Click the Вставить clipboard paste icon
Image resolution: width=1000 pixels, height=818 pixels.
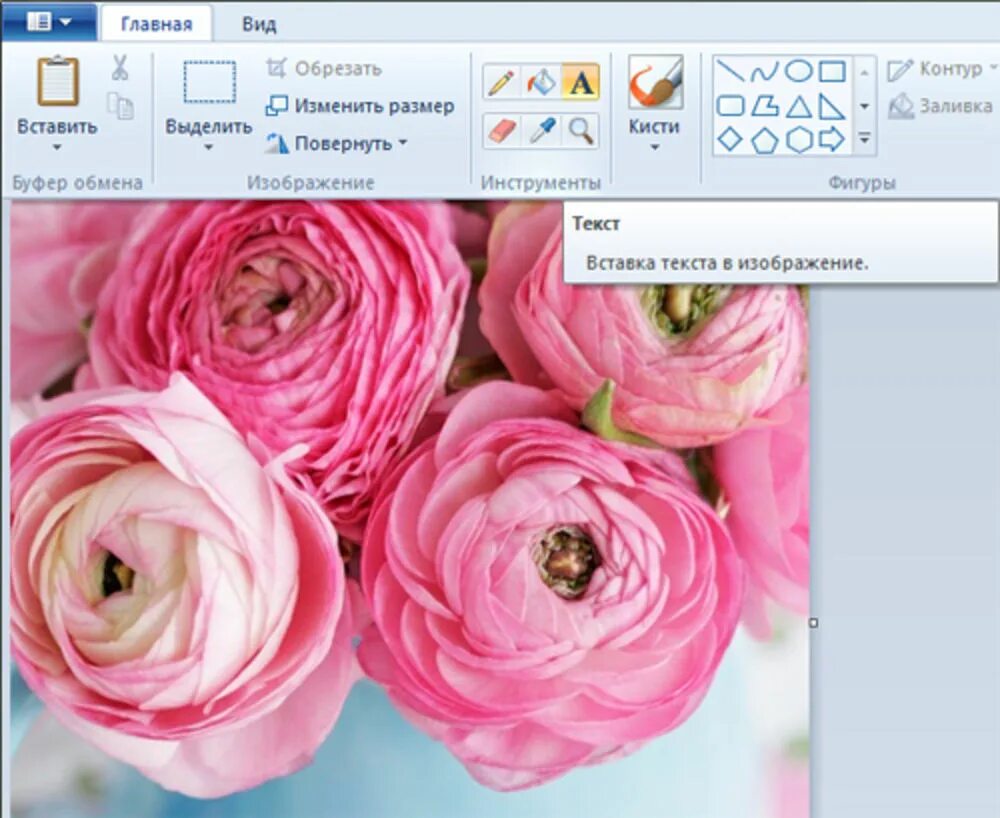(x=57, y=81)
